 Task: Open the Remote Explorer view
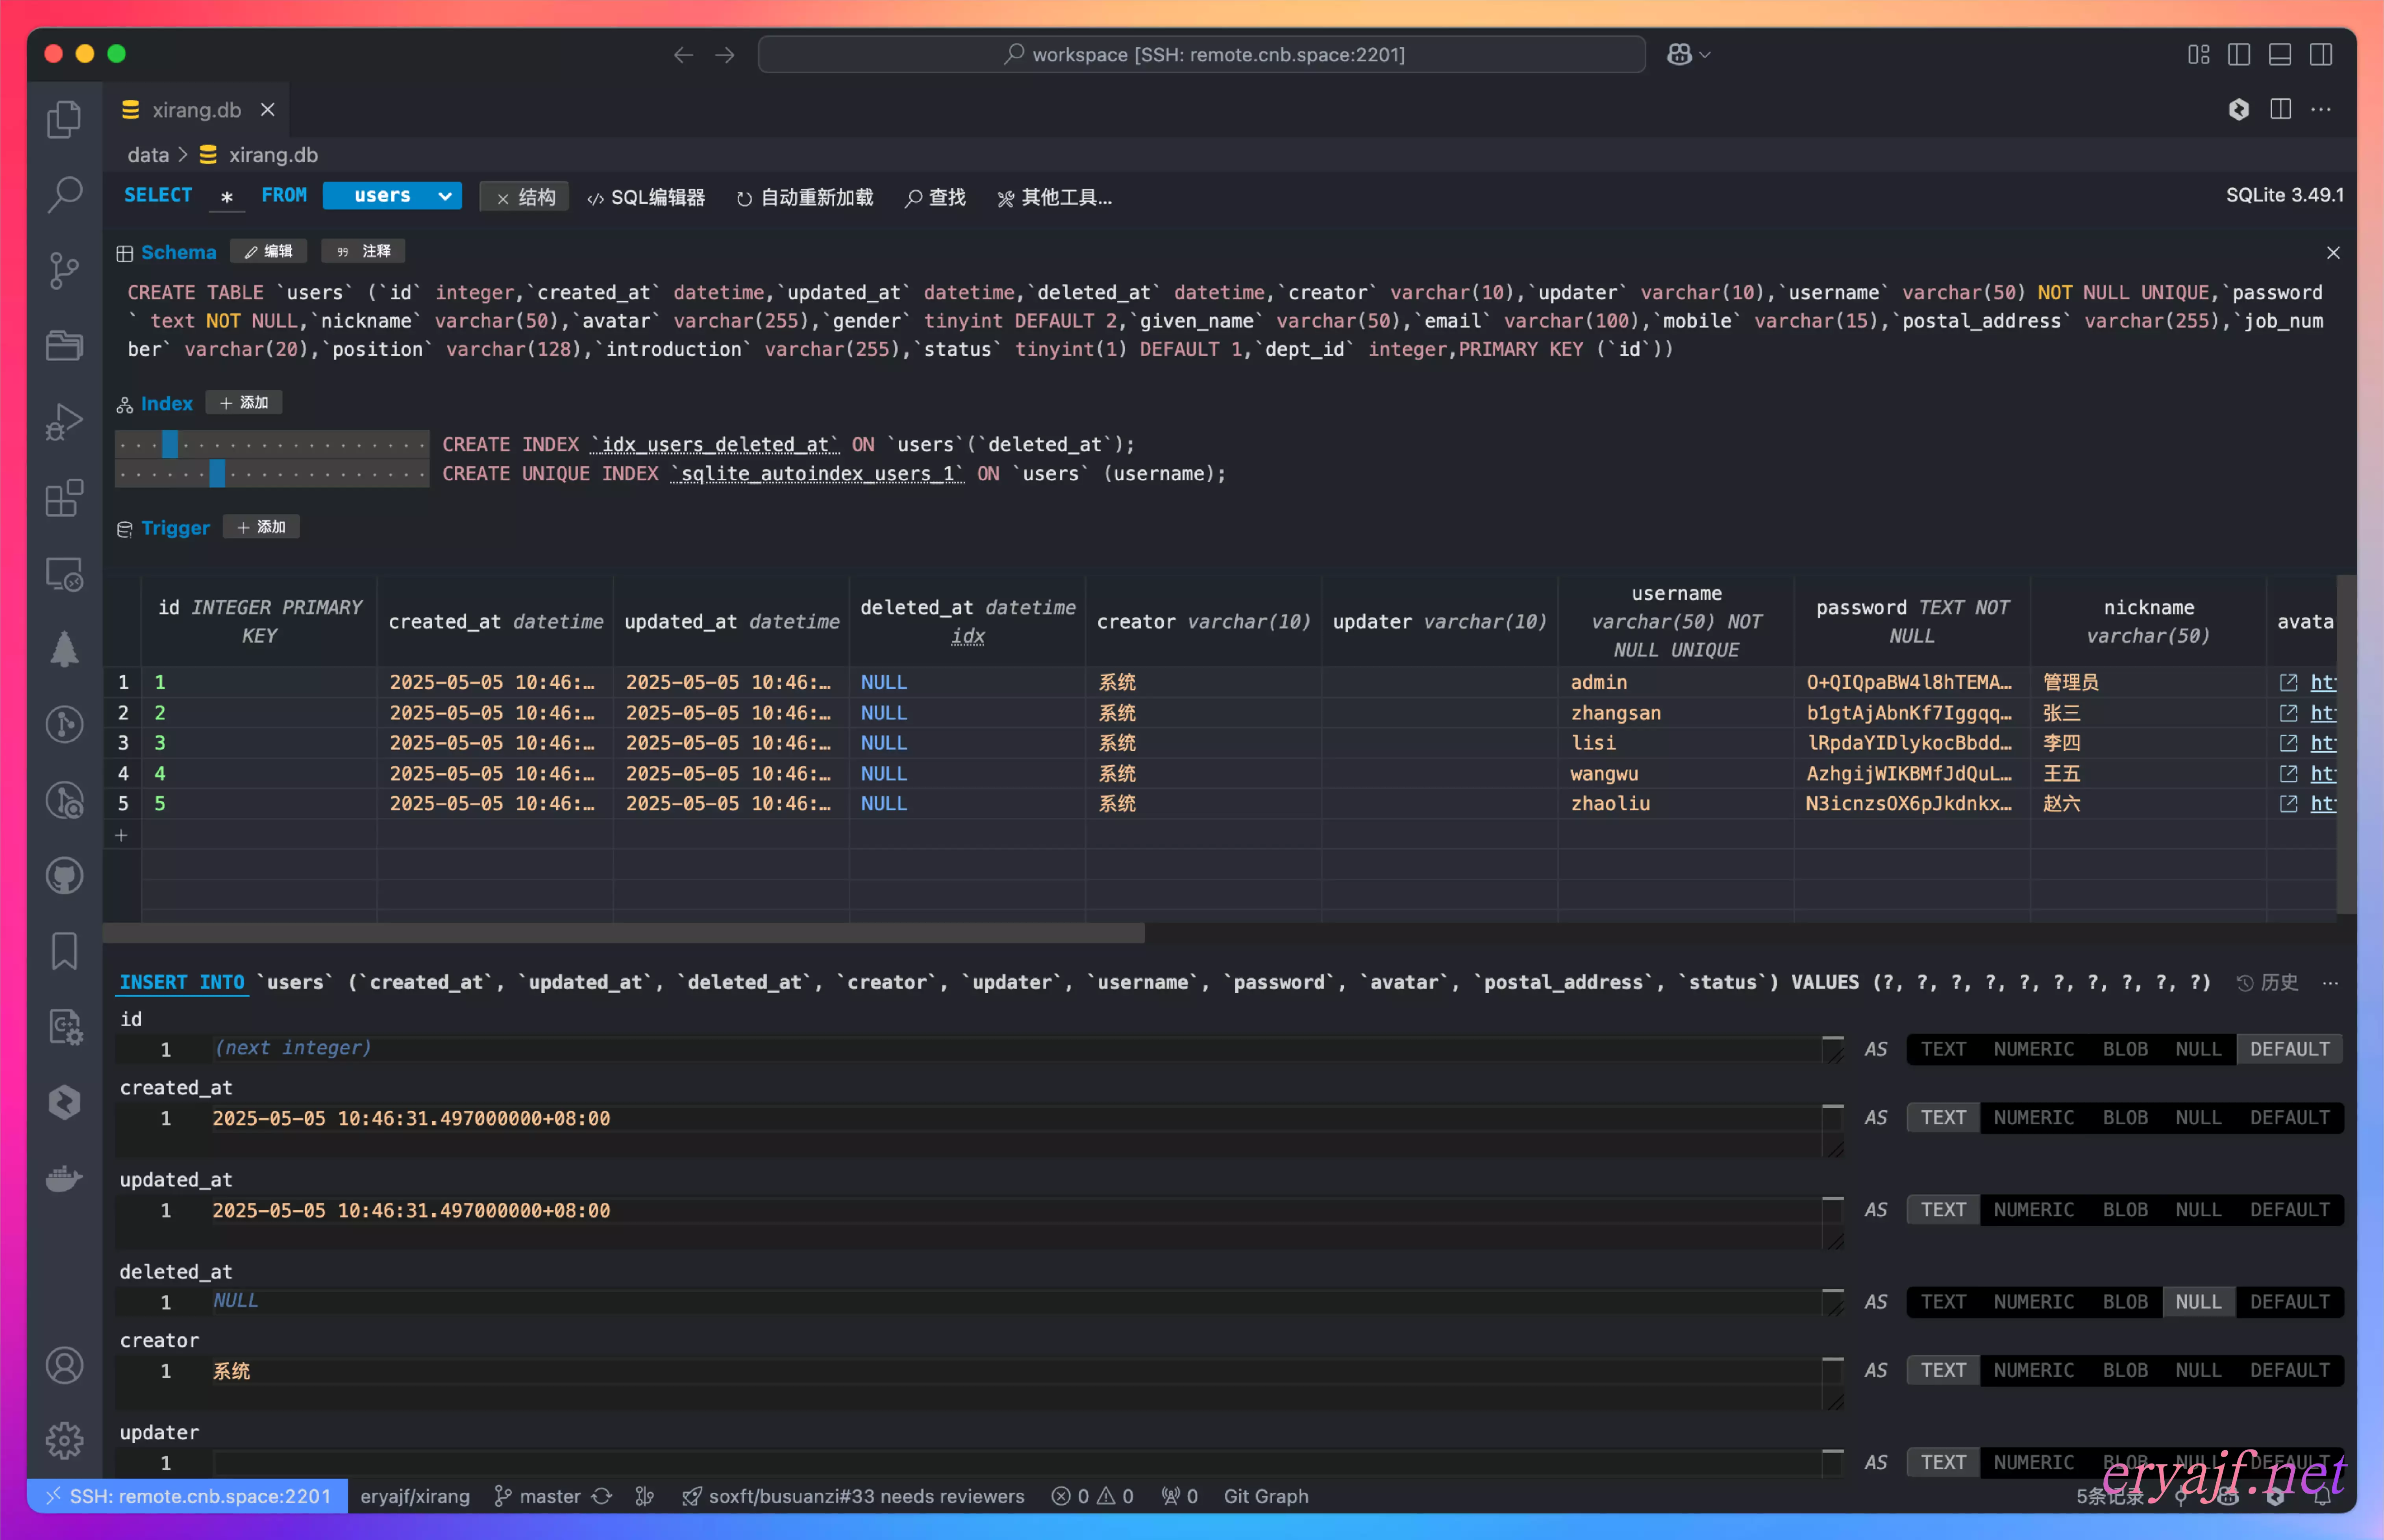pyautogui.click(x=64, y=574)
